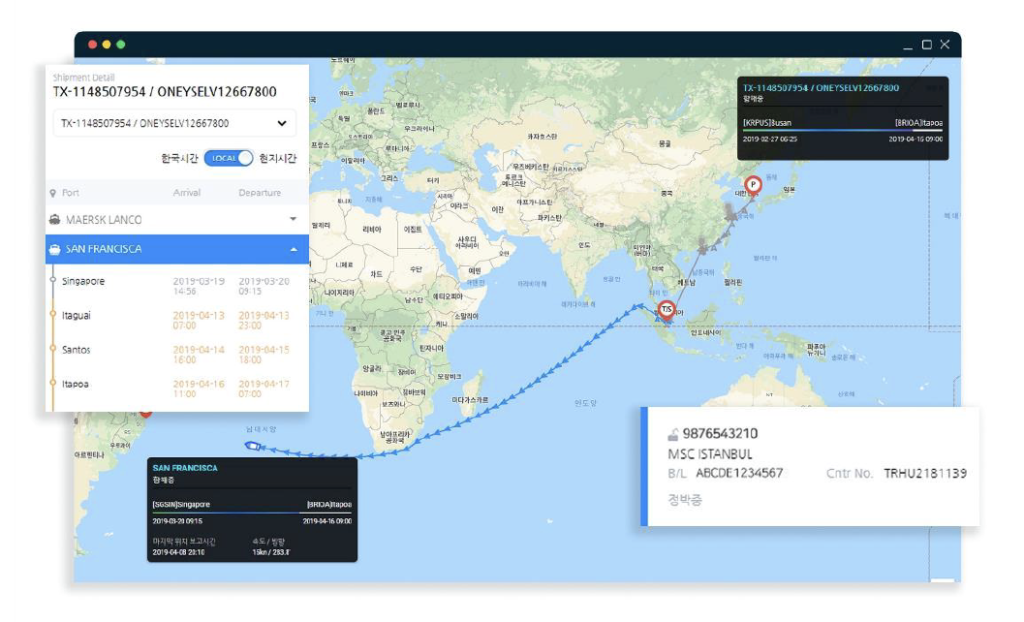Click the location pin icon next to Port

[53, 193]
